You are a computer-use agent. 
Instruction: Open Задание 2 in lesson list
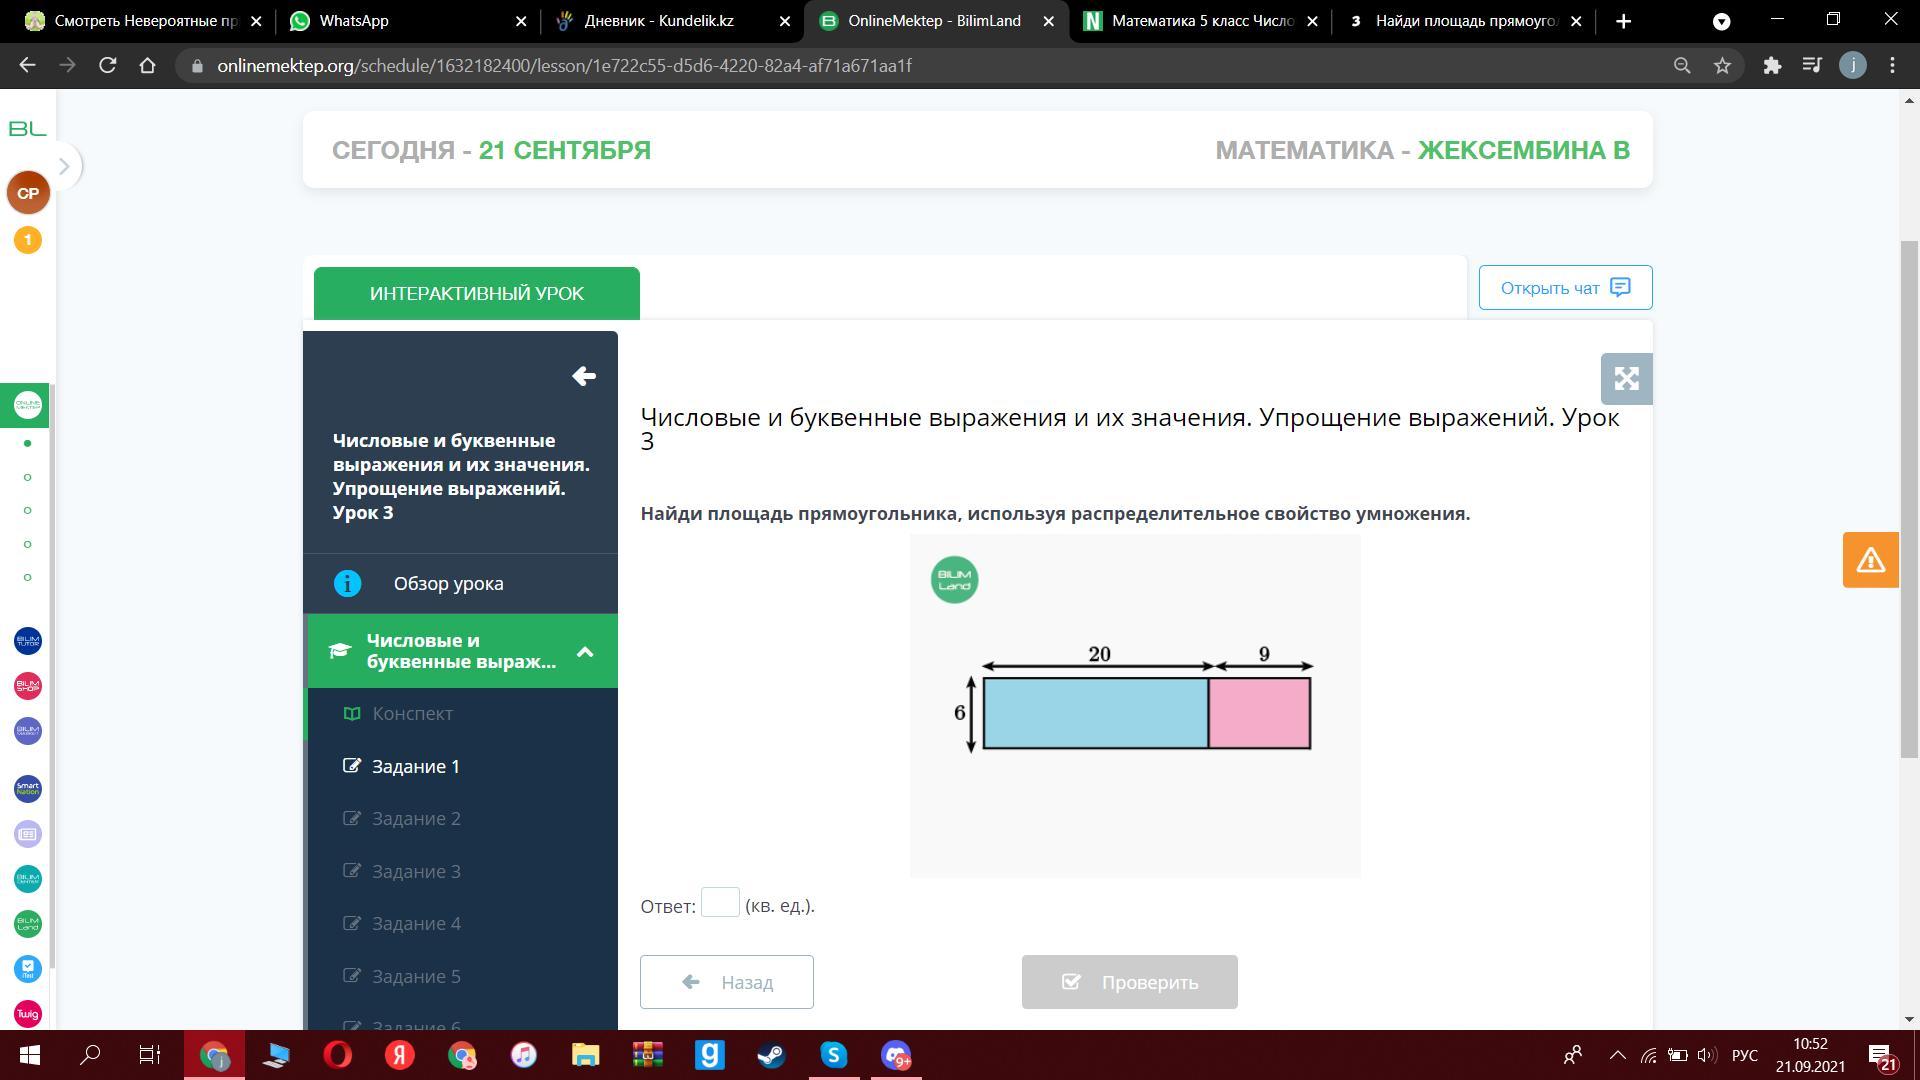point(416,819)
